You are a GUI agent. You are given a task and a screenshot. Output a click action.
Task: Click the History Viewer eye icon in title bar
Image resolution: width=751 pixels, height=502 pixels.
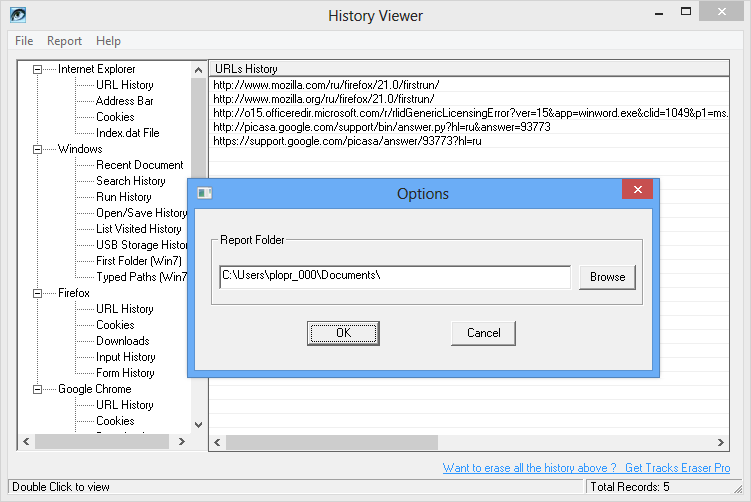coord(18,15)
